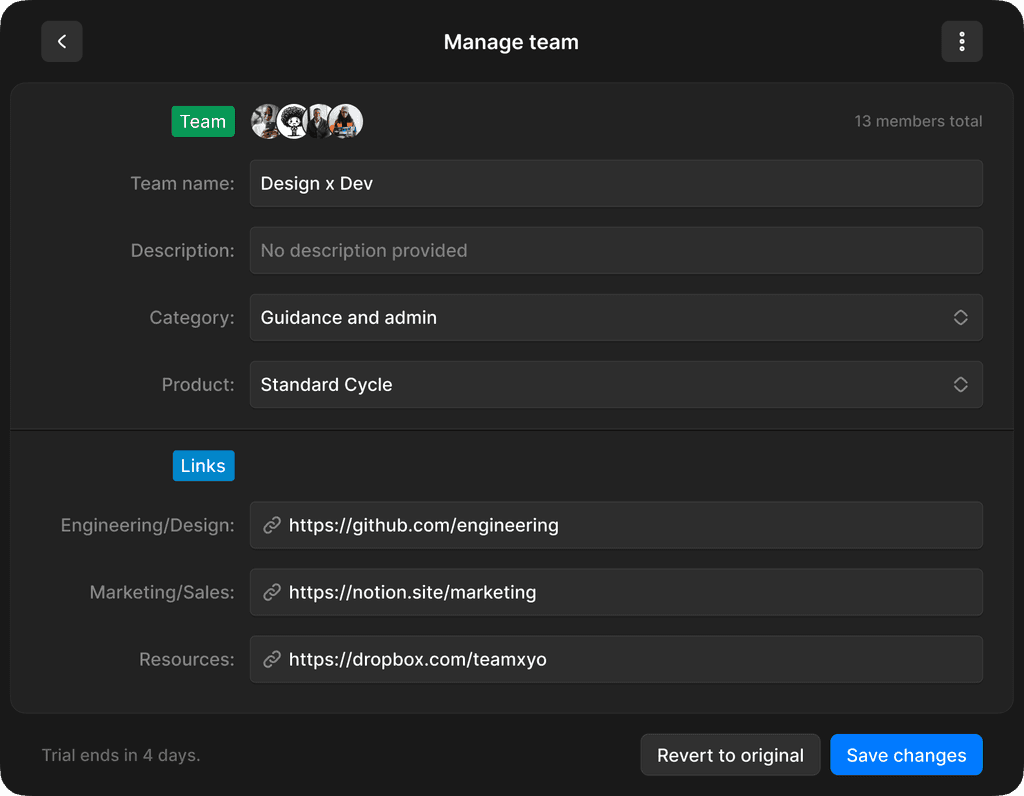The image size is (1024, 796).
Task: Open the three-dot more options menu
Action: coord(961,42)
